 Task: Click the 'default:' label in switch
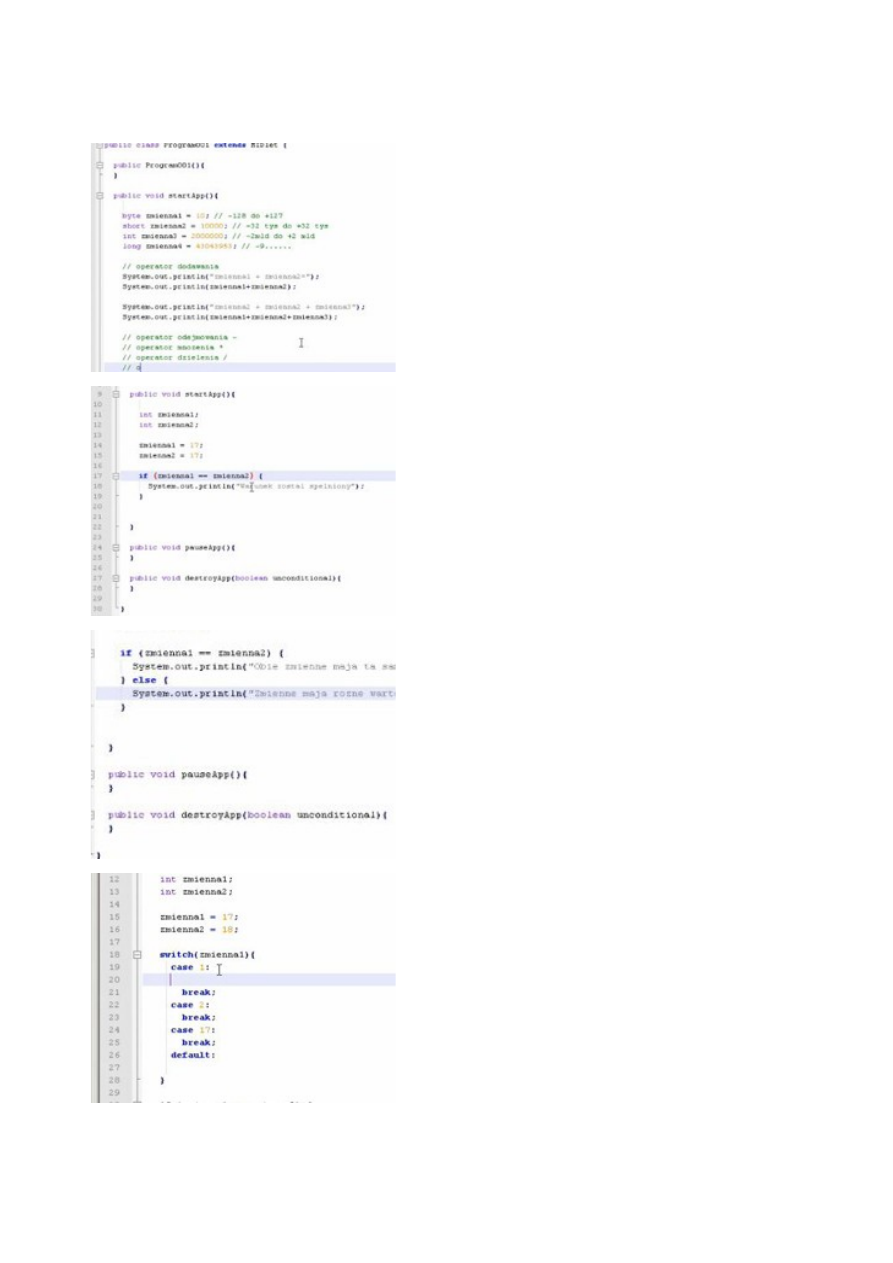(192, 1055)
